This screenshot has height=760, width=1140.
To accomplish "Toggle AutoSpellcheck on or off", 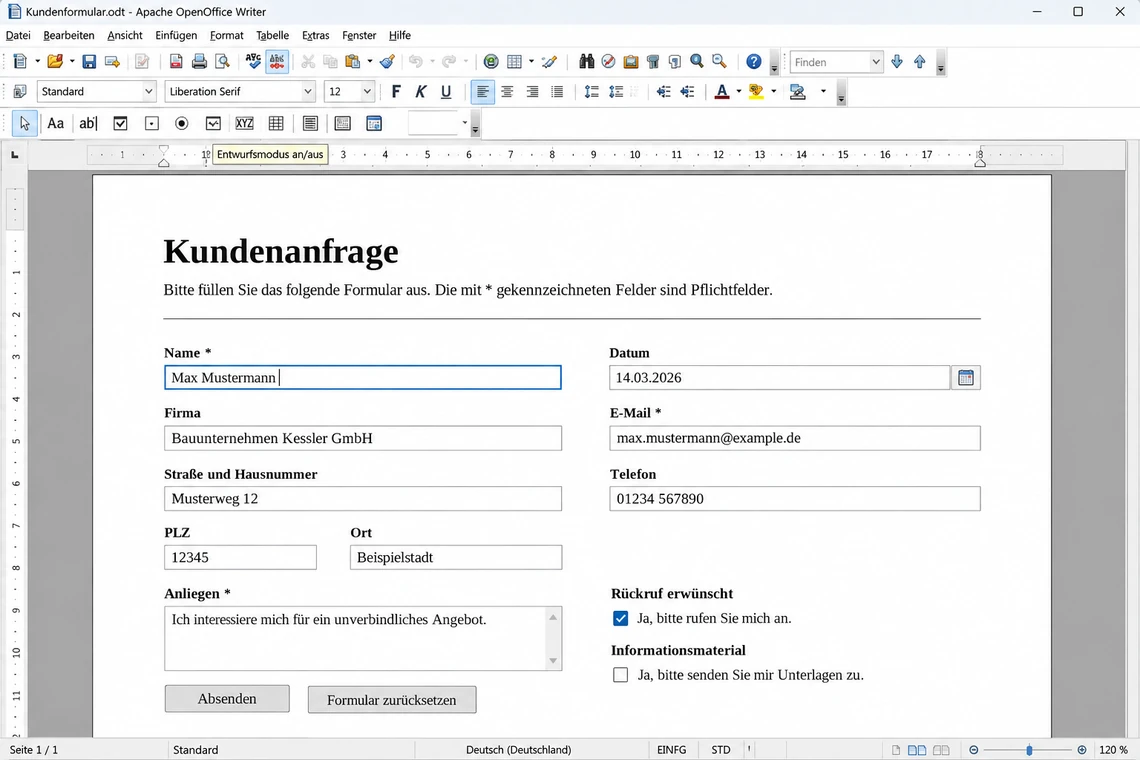I will click(x=277, y=62).
